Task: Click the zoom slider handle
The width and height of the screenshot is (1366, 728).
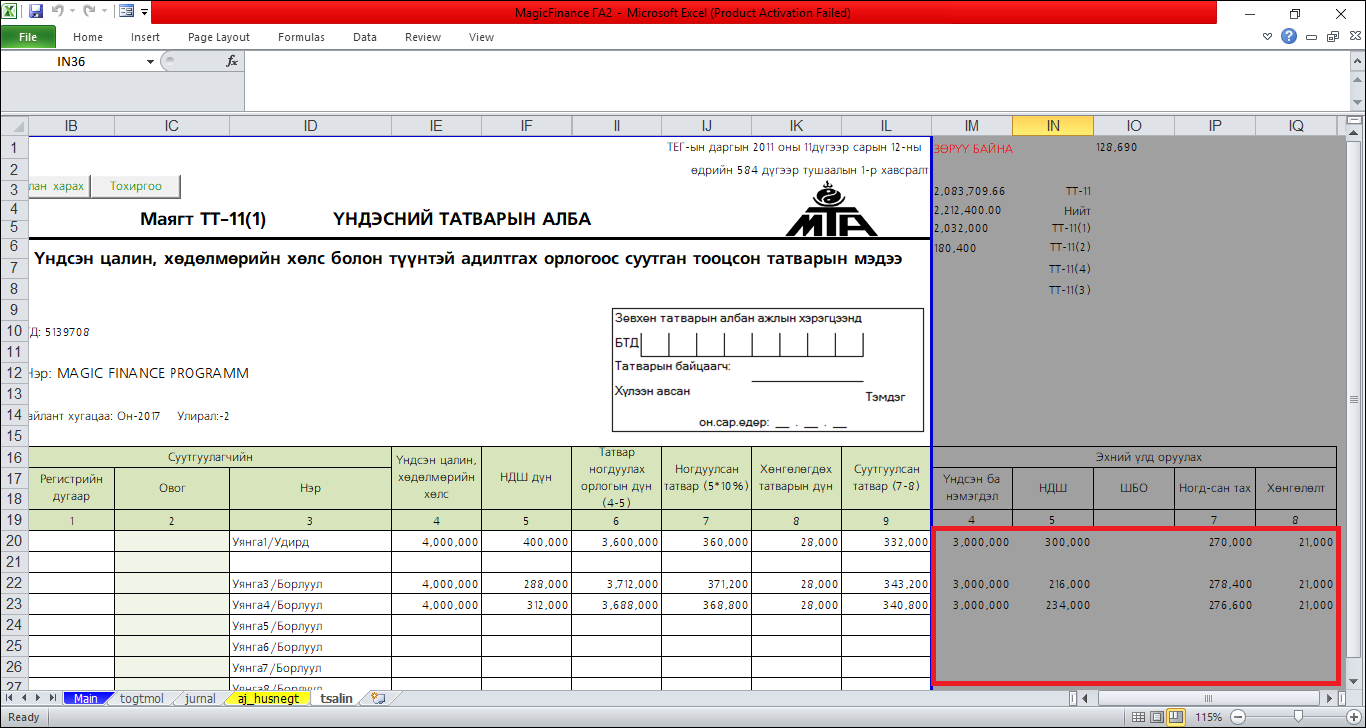Action: coord(1298,717)
